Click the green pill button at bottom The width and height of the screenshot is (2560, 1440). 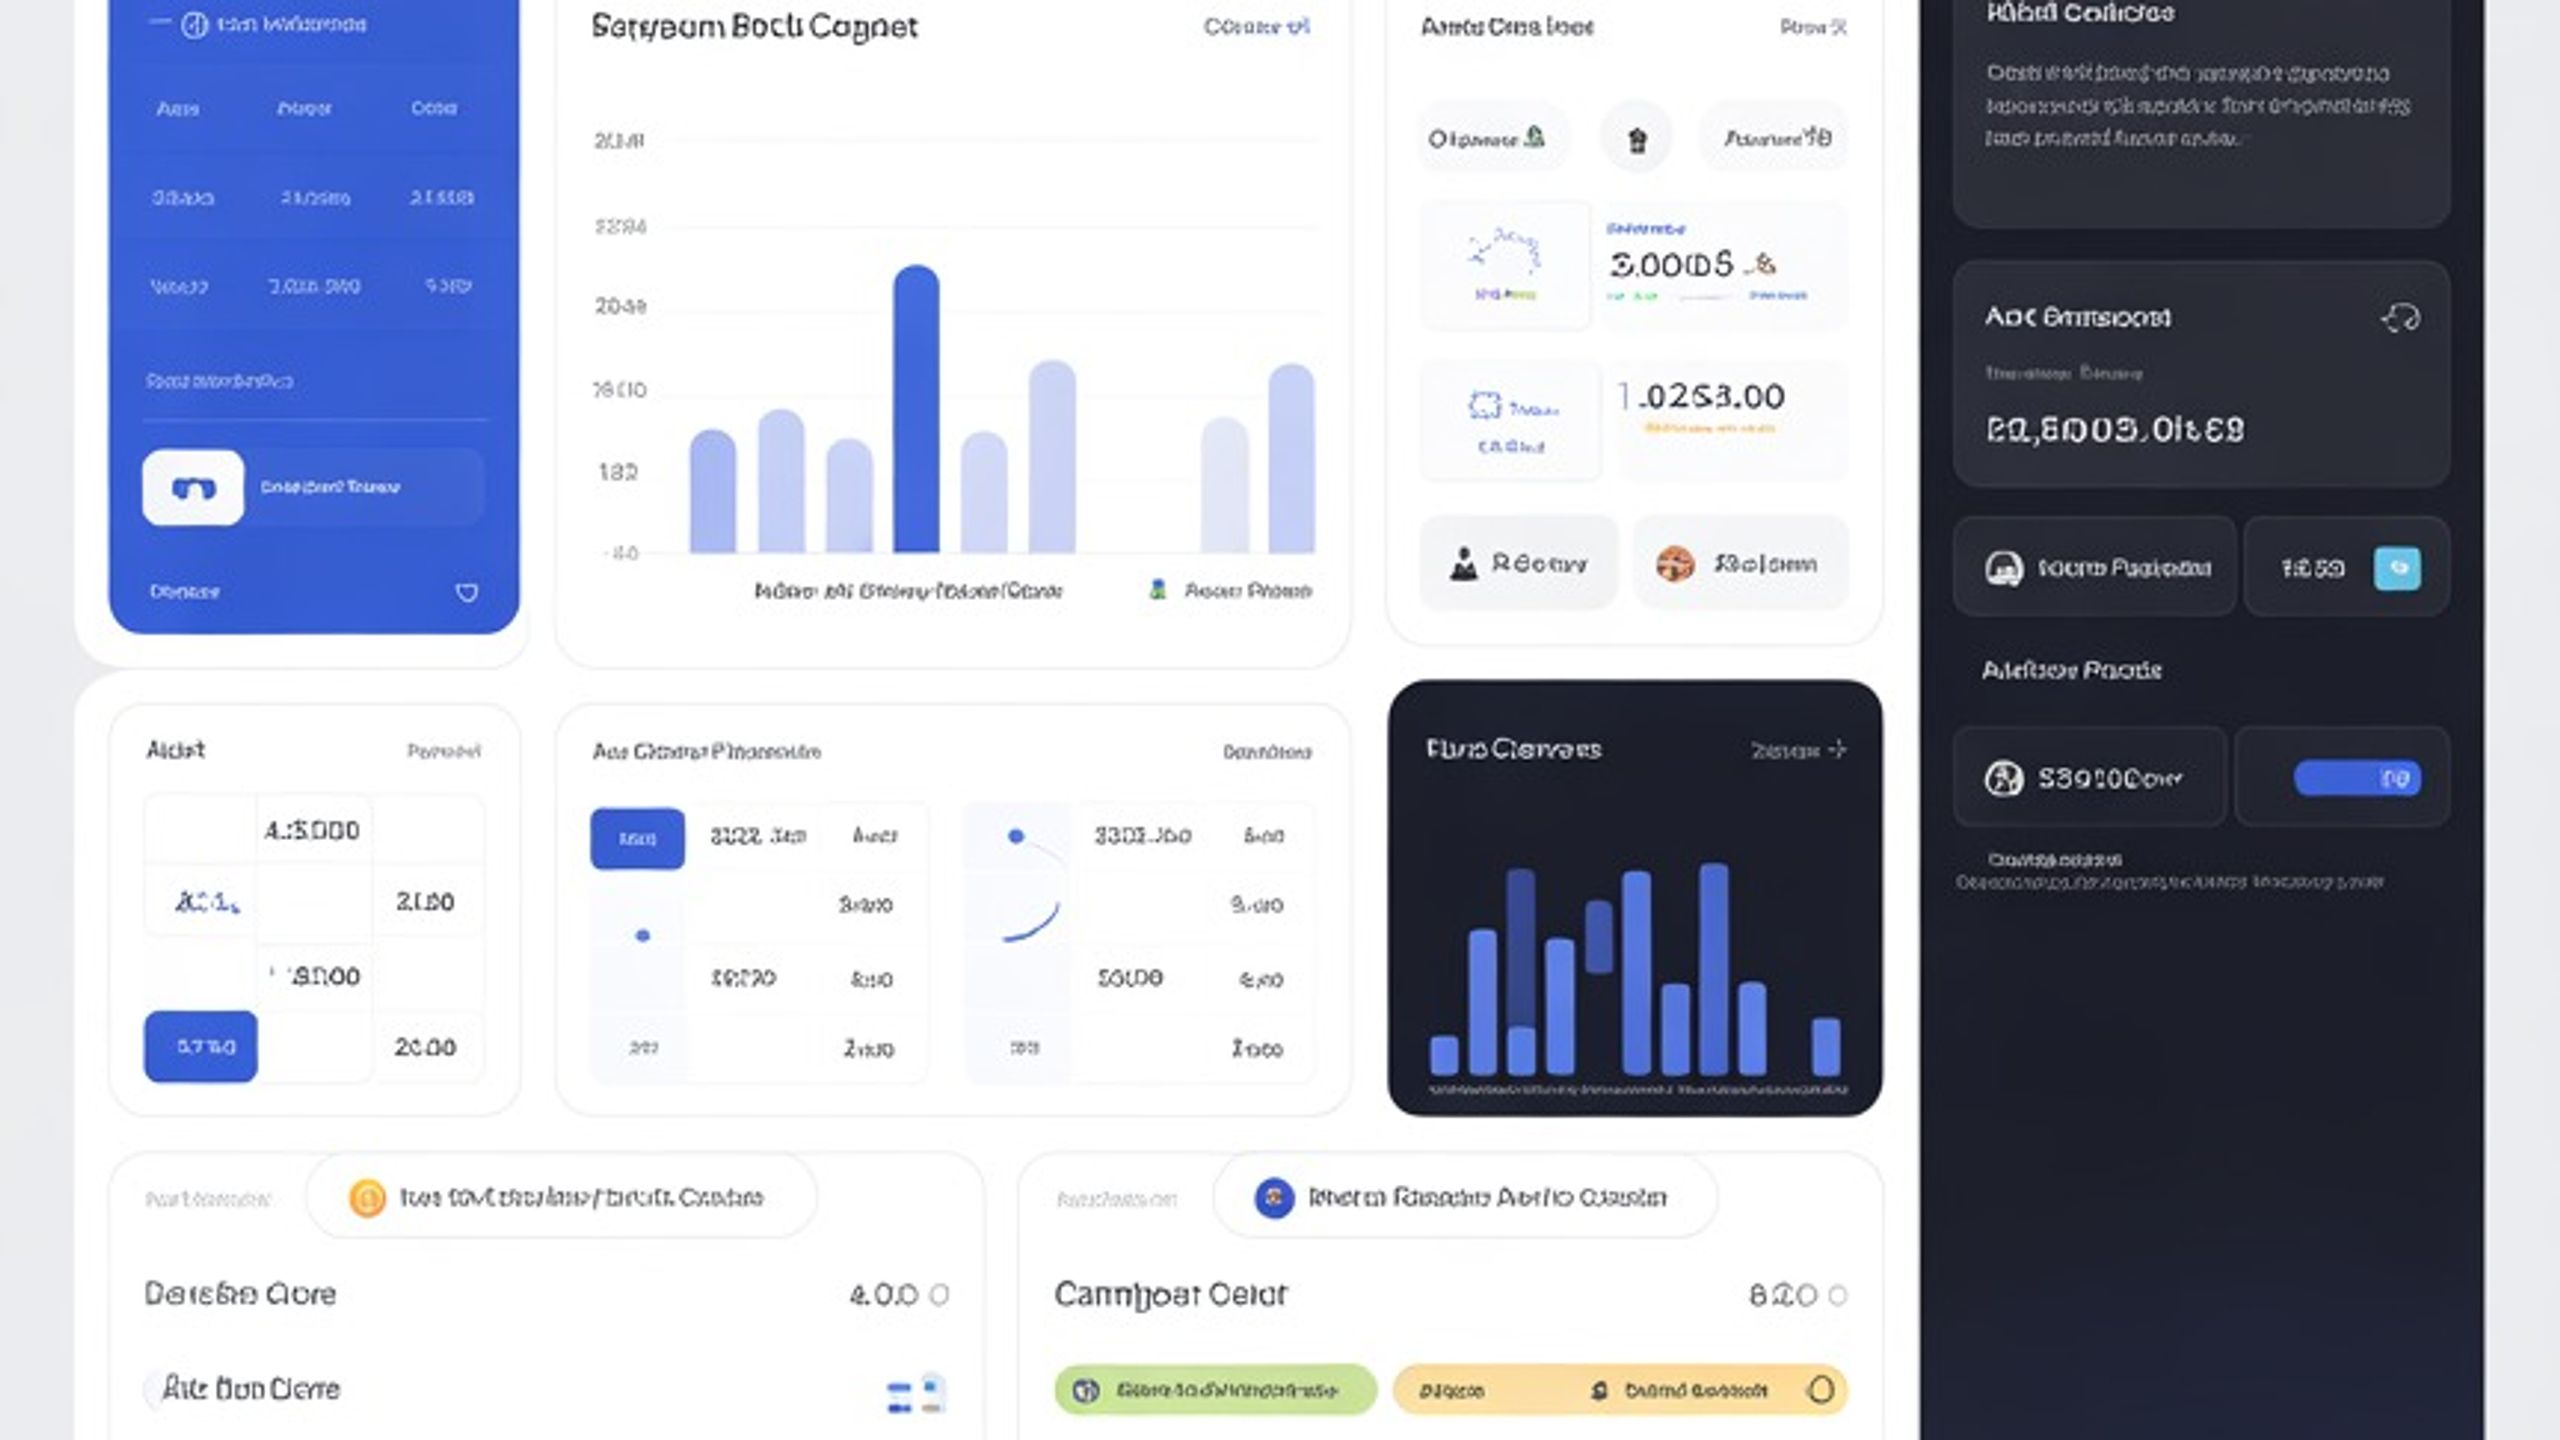pyautogui.click(x=1215, y=1390)
